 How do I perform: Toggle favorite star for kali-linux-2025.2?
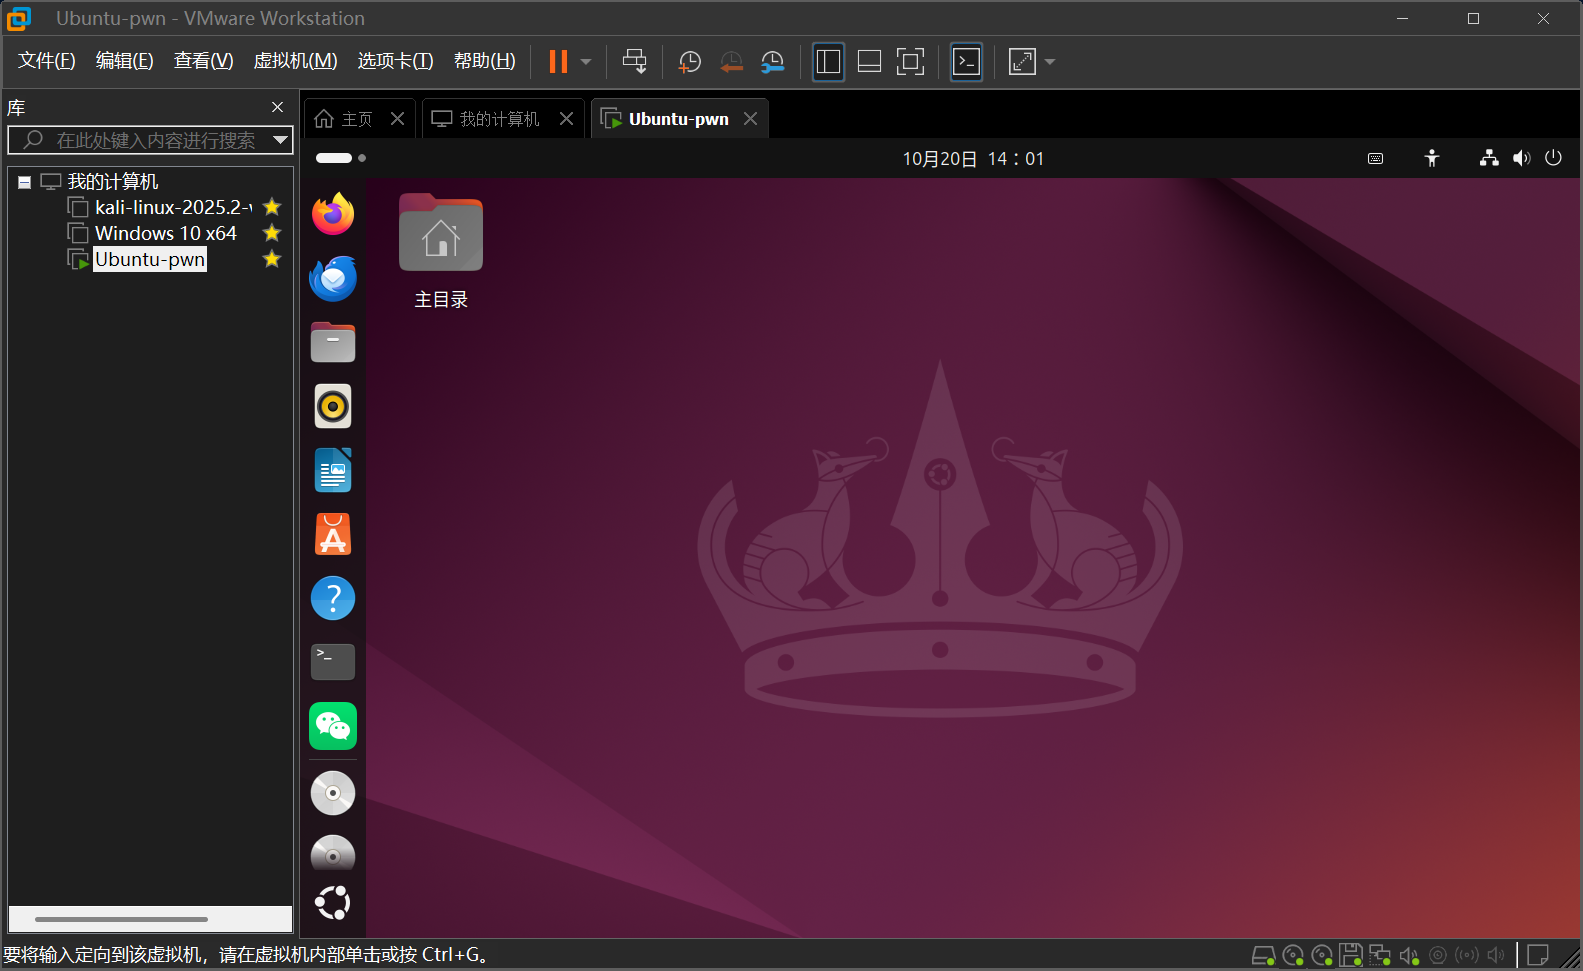click(x=271, y=207)
